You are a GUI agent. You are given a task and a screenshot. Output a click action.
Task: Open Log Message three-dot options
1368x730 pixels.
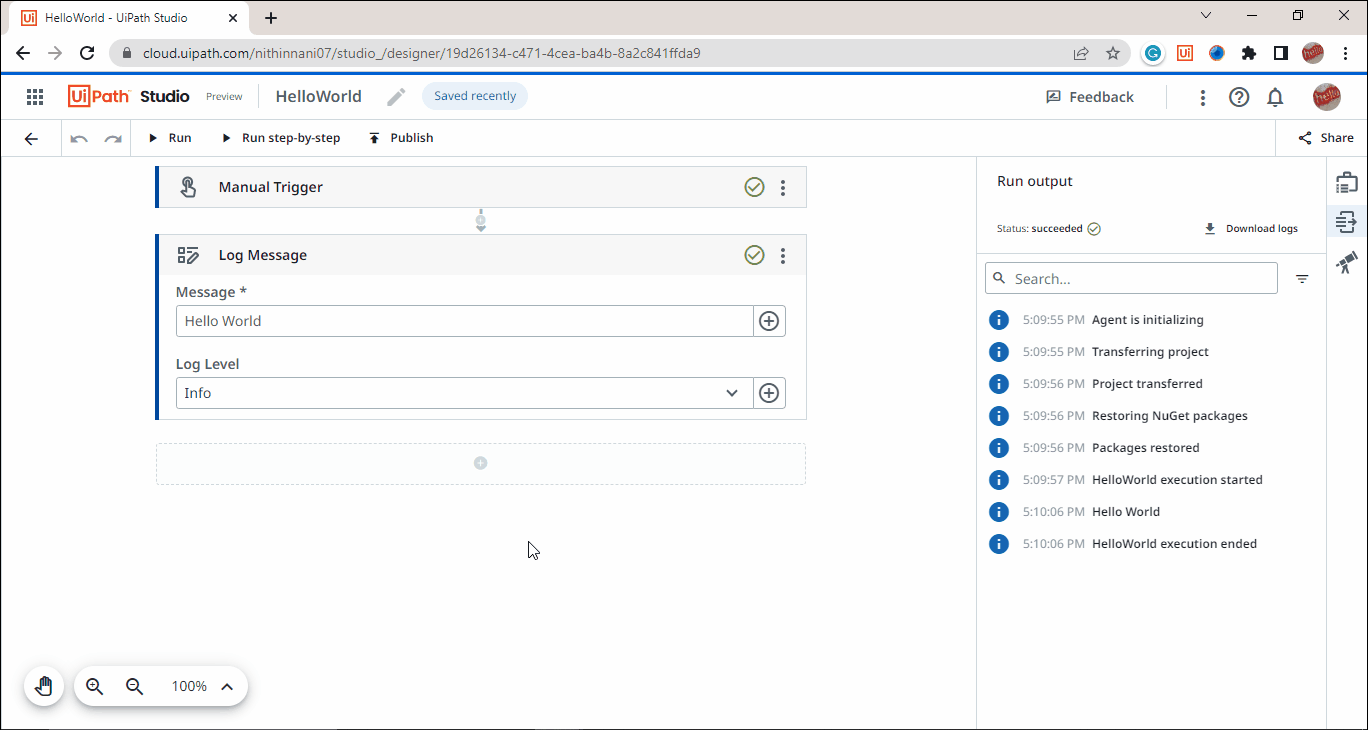pos(783,255)
